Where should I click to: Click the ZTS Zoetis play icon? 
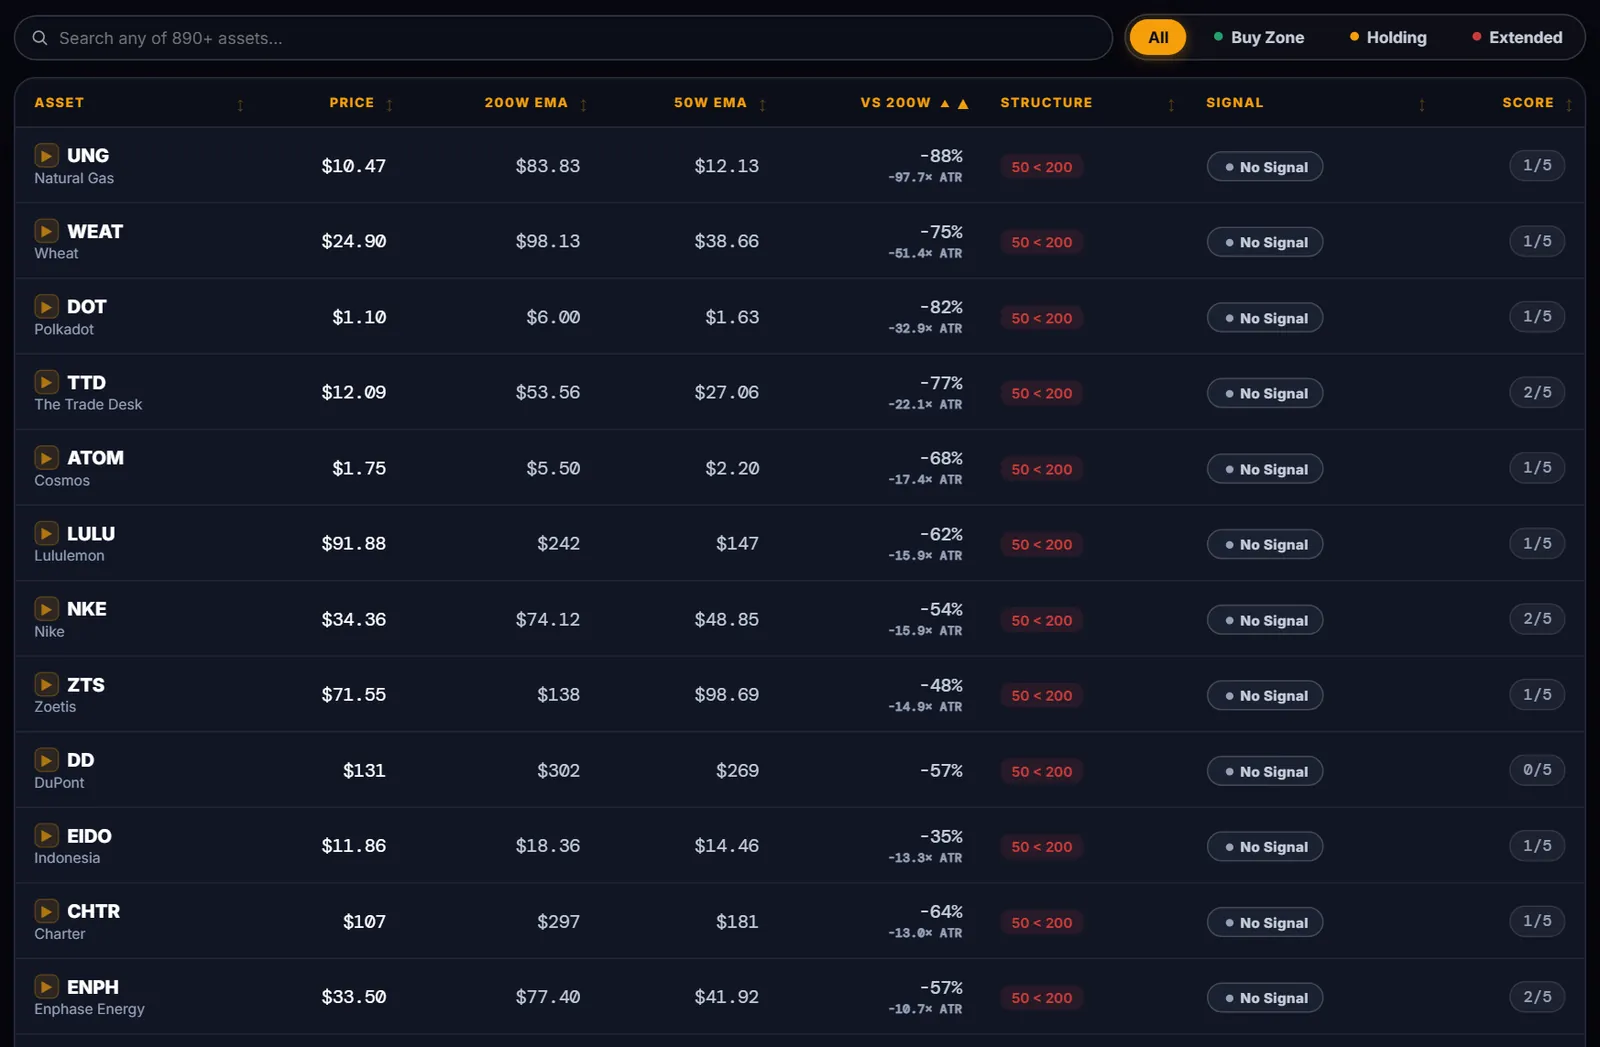tap(46, 684)
